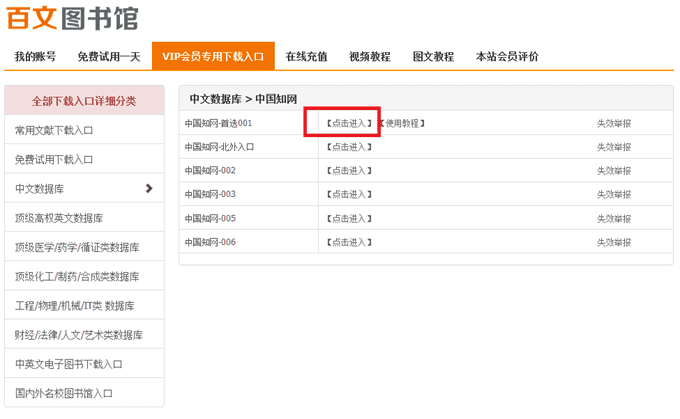Click 点击进入 for 中国知网-003
The image size is (680, 419).
pos(349,194)
